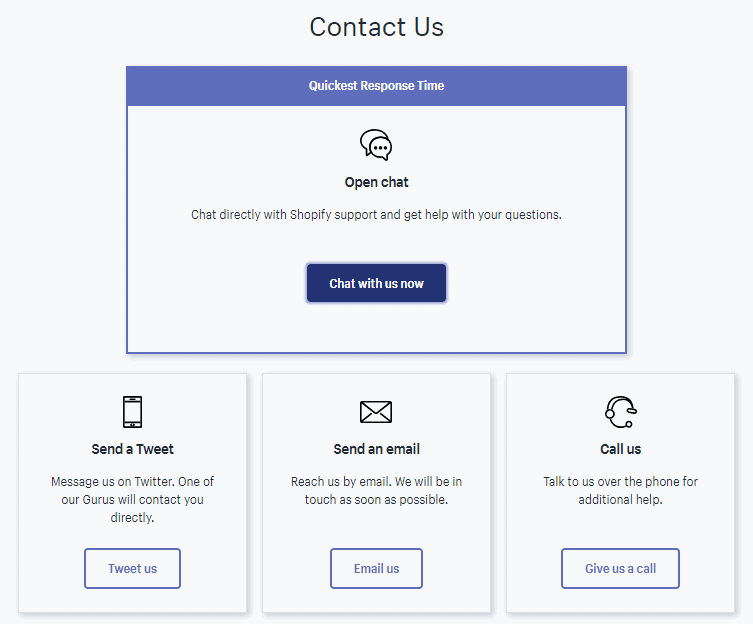753x624 pixels.
Task: Click the Tweet us button
Action: point(133,568)
